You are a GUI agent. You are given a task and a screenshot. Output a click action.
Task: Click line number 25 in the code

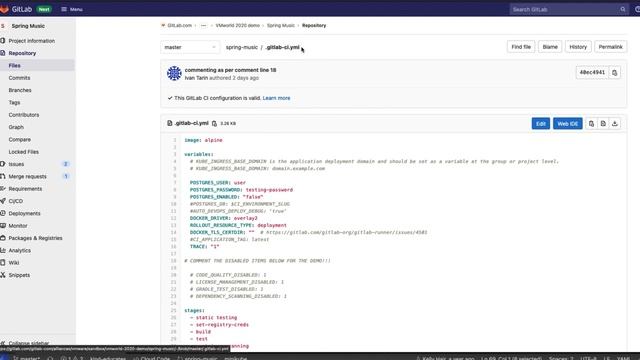coord(174,311)
